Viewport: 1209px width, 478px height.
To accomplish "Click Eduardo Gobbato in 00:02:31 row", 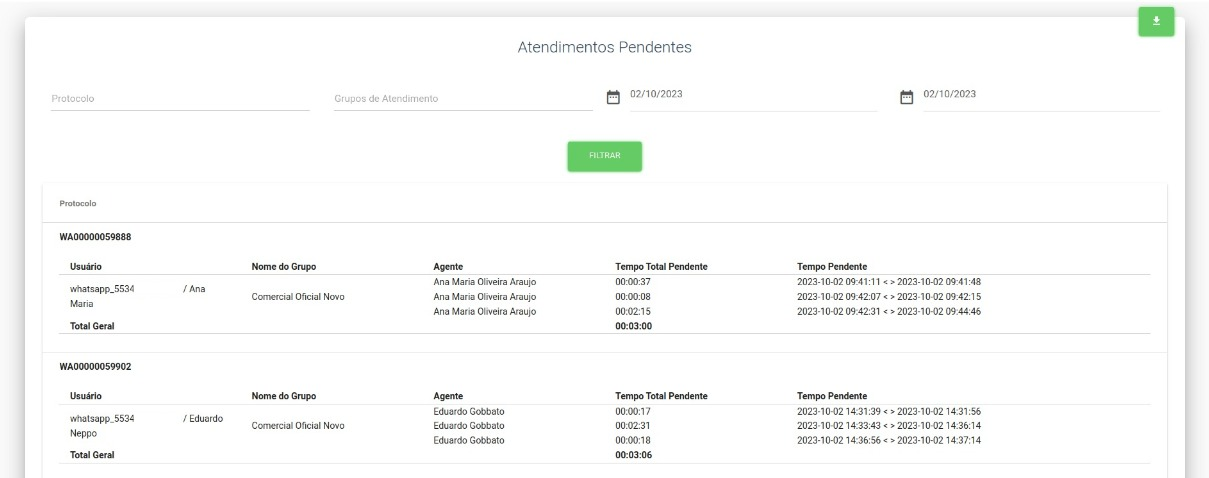I will click(469, 426).
